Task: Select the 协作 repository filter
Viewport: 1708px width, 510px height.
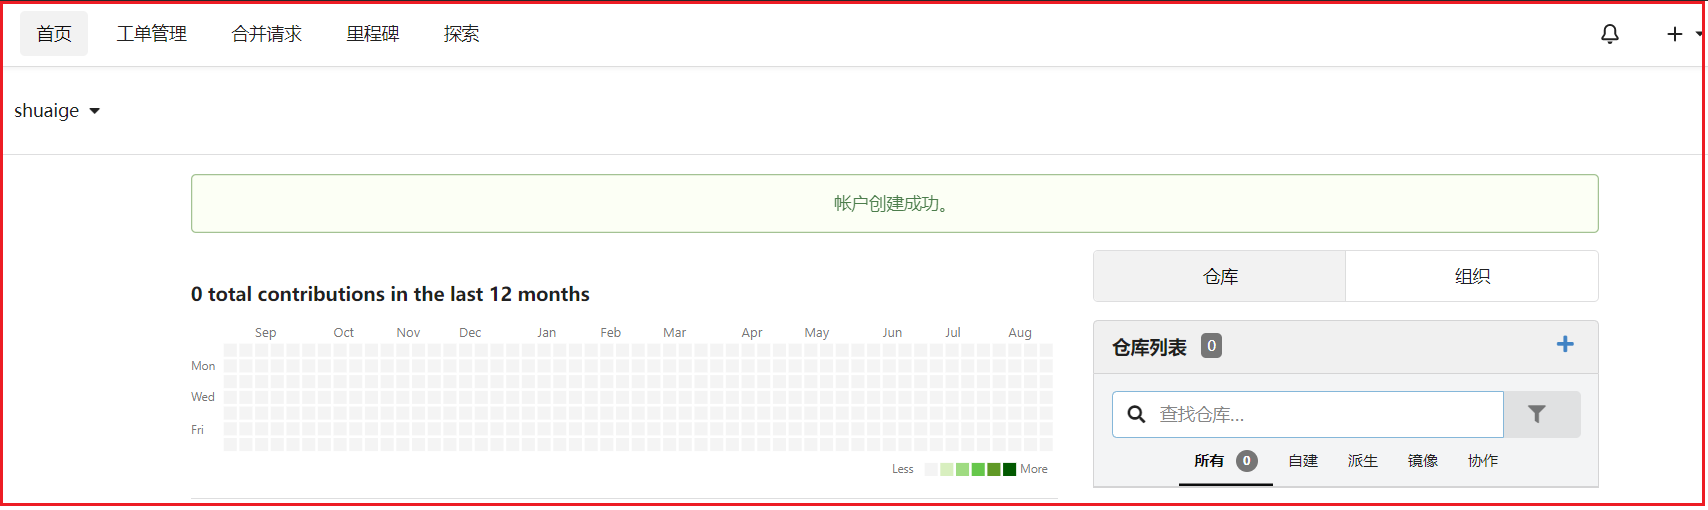Action: coord(1483,461)
